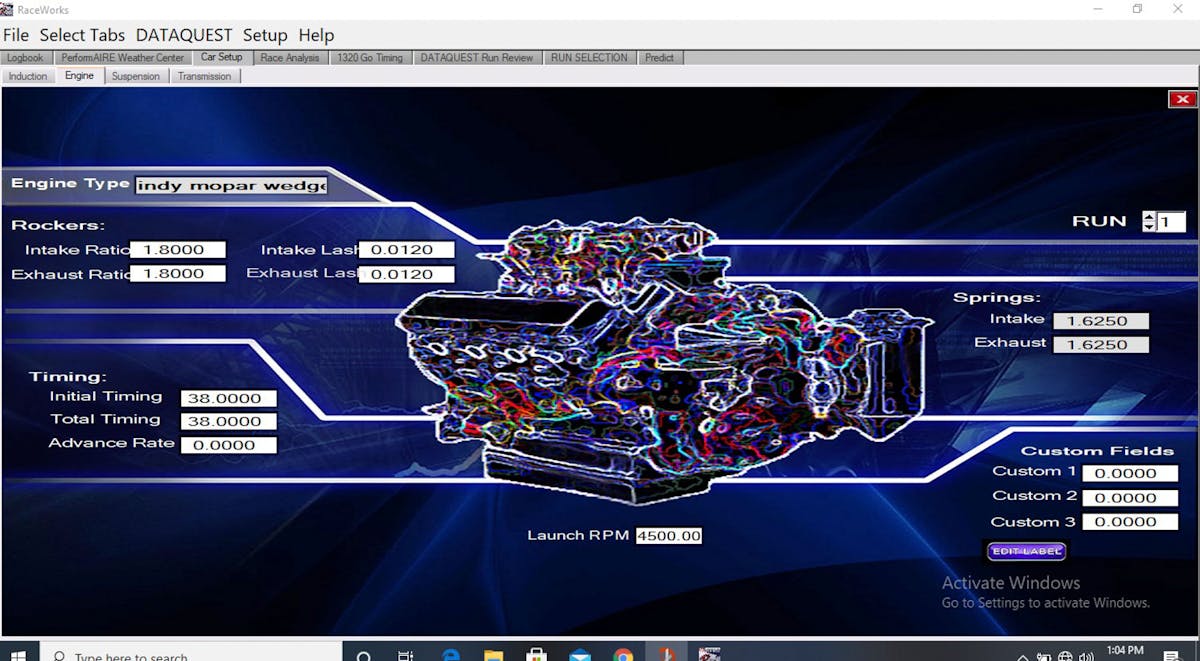Click the RUN stepper up arrow
The height and width of the screenshot is (661, 1200).
coord(1149,217)
